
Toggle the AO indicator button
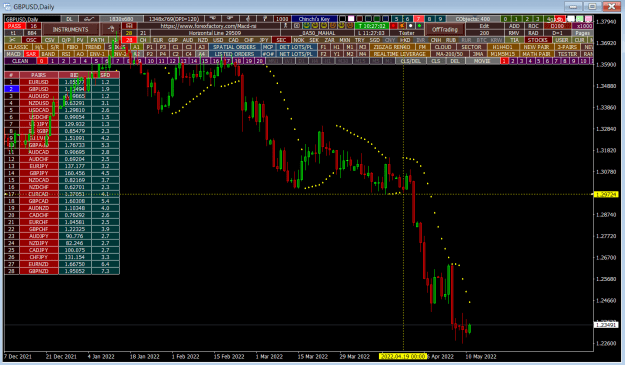pyautogui.click(x=80, y=54)
